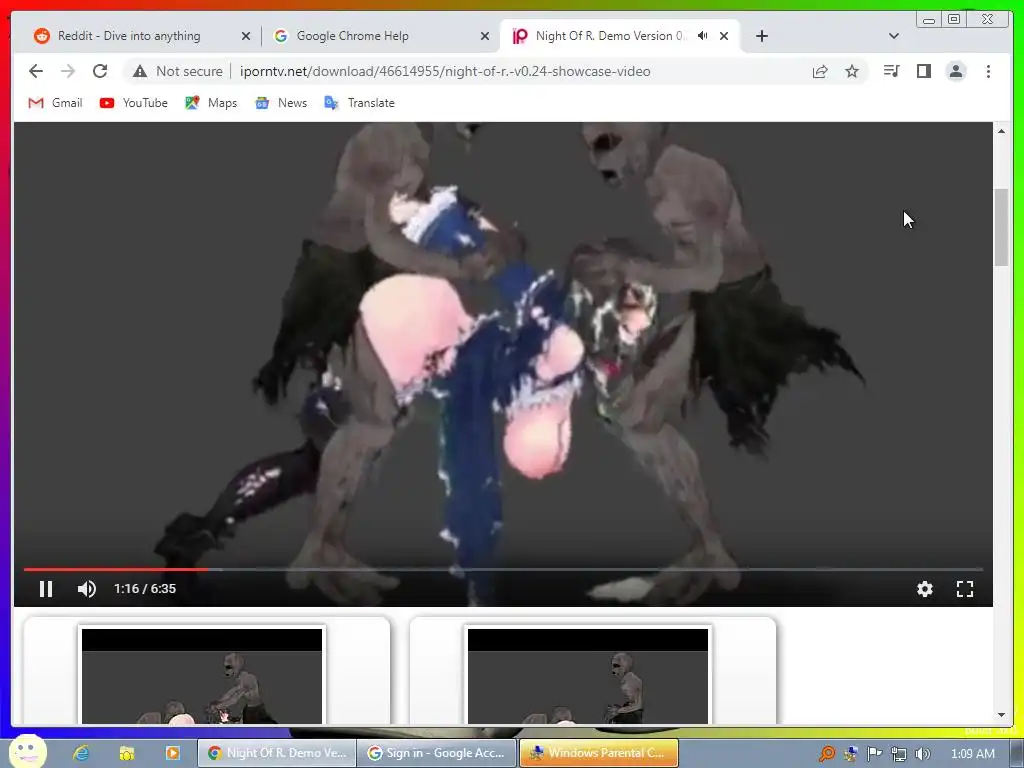1024x768 pixels.
Task: Open the first related video thumbnail
Action: pos(202,675)
